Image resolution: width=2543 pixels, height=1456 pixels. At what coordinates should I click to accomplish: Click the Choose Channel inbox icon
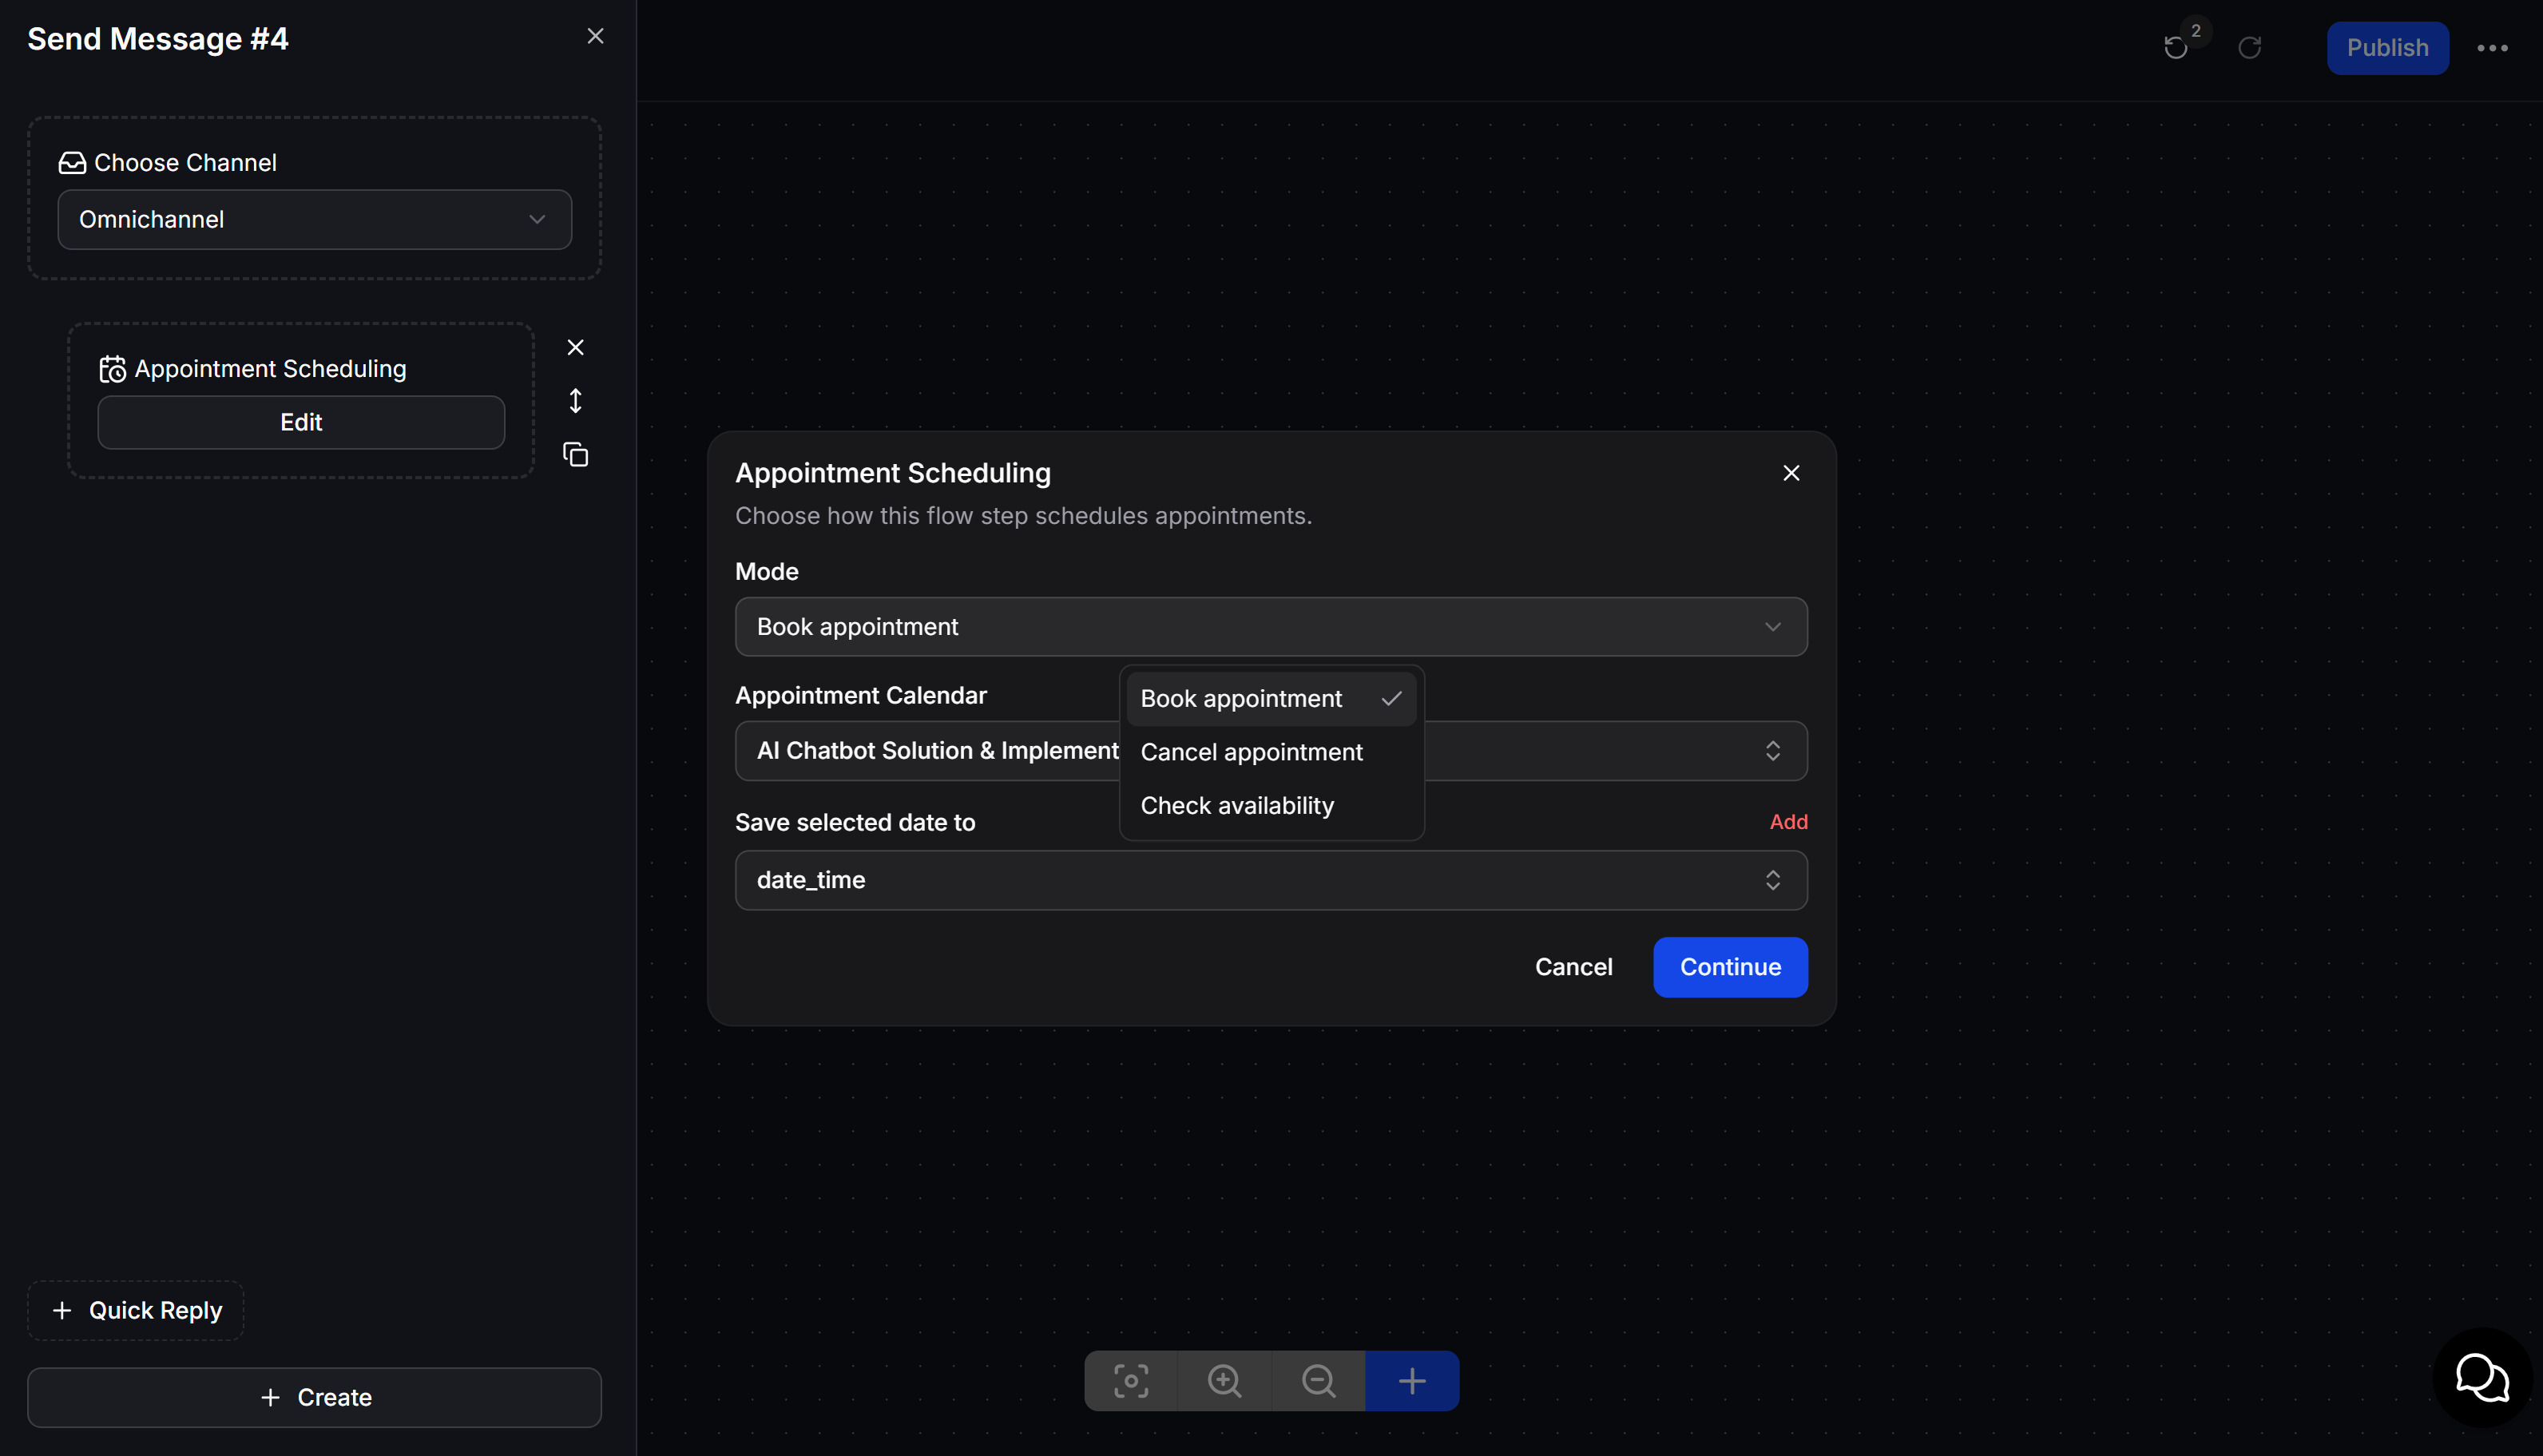72,162
